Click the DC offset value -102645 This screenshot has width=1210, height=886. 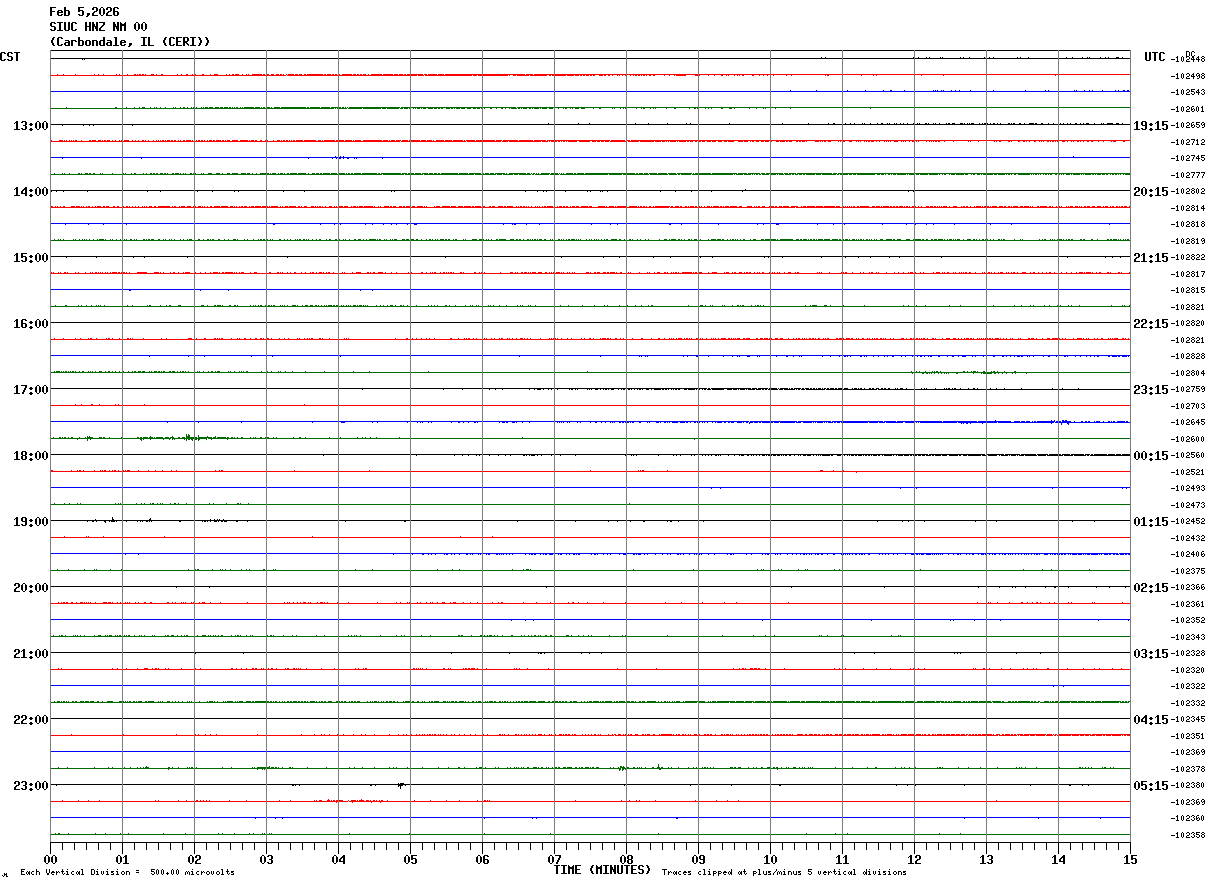coord(1188,422)
